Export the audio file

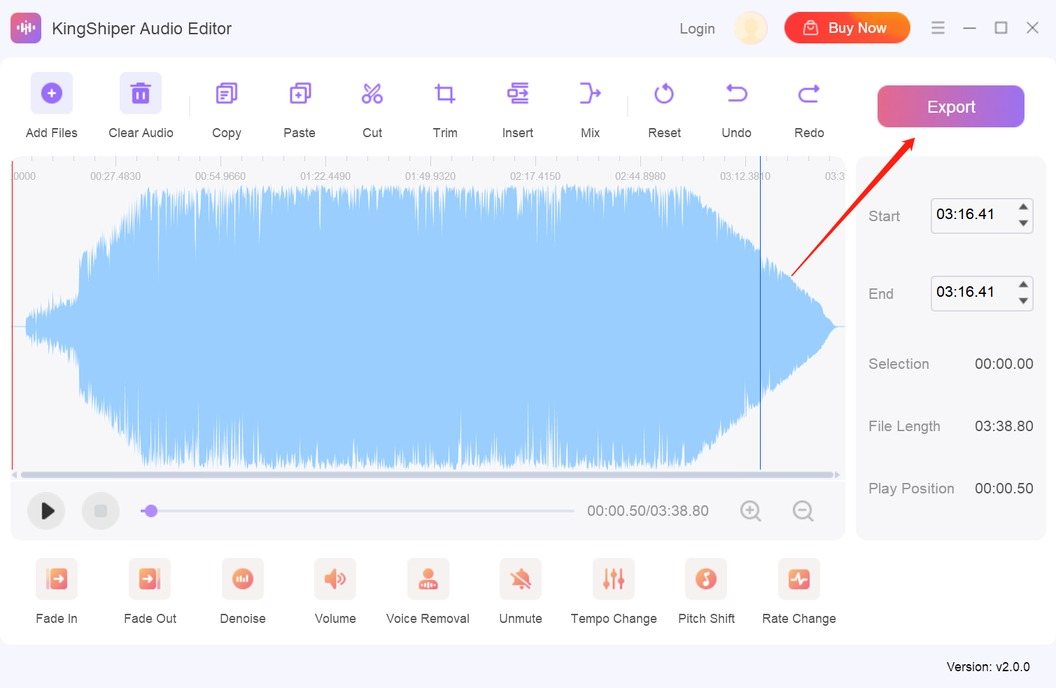pos(950,106)
